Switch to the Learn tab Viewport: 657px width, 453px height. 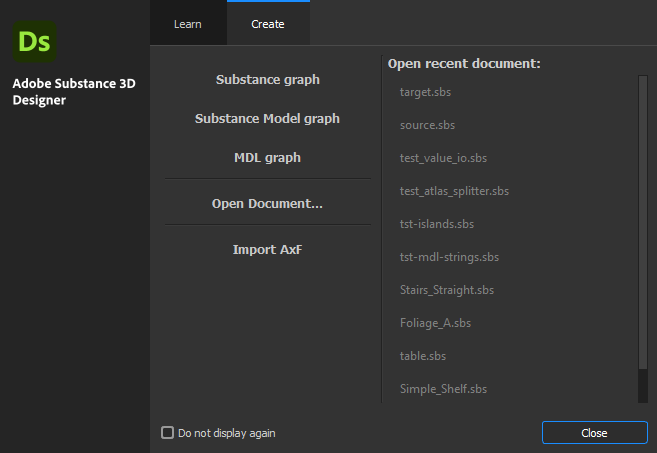point(188,24)
